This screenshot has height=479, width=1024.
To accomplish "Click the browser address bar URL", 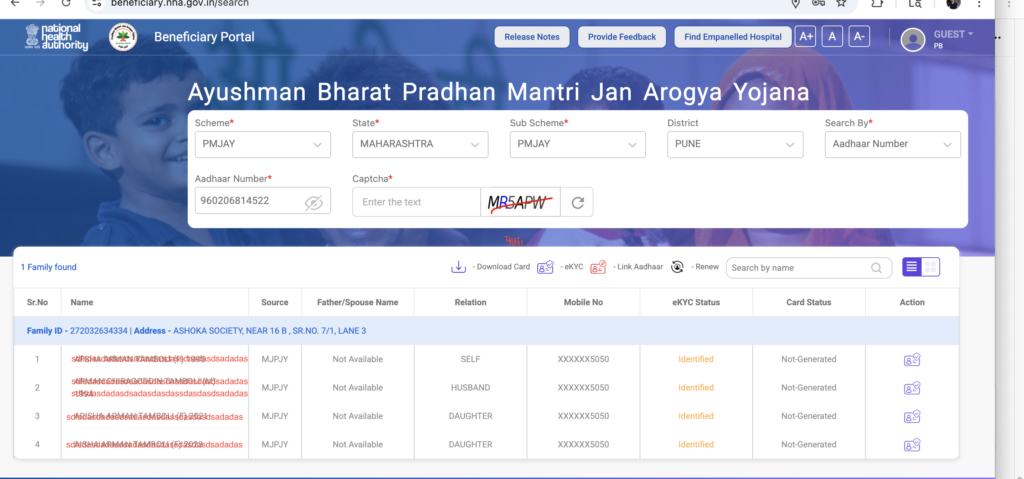I will (180, 3).
